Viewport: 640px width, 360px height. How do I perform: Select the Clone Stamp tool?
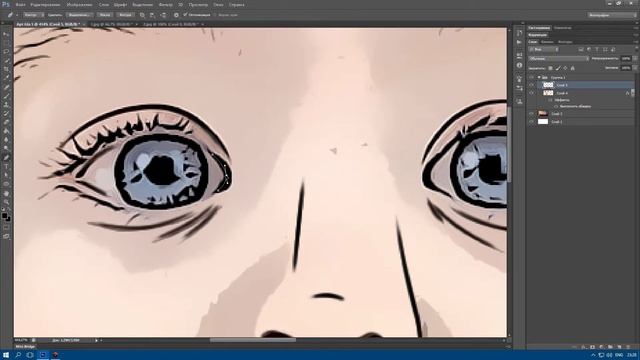(x=6, y=104)
